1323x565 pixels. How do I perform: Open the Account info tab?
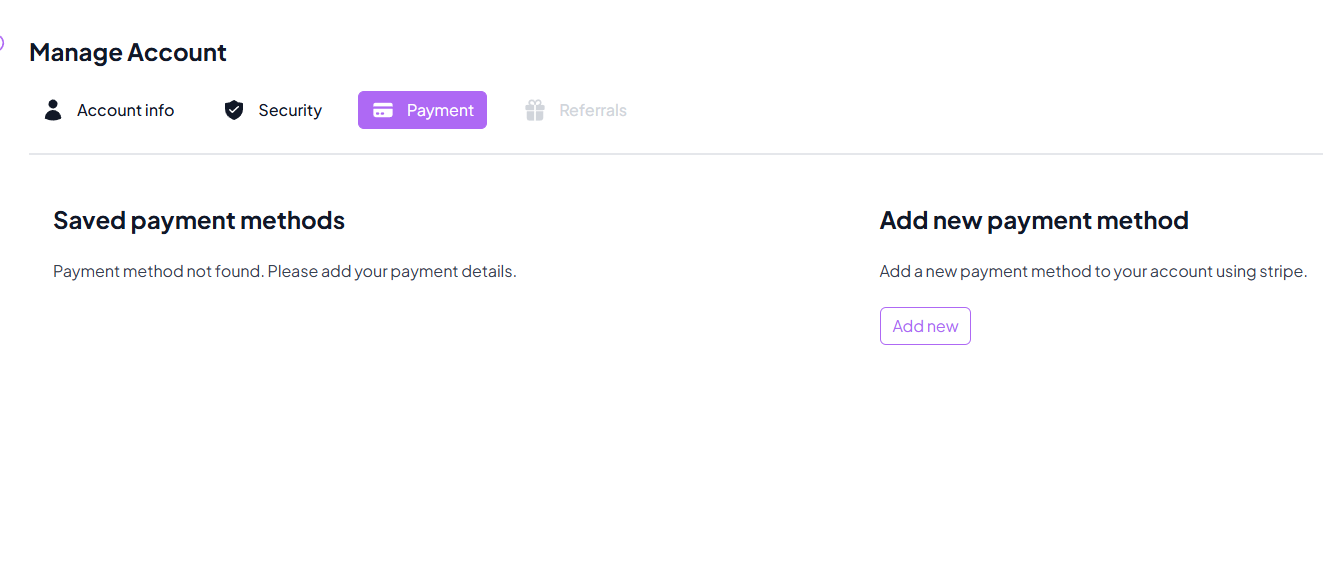(x=125, y=110)
